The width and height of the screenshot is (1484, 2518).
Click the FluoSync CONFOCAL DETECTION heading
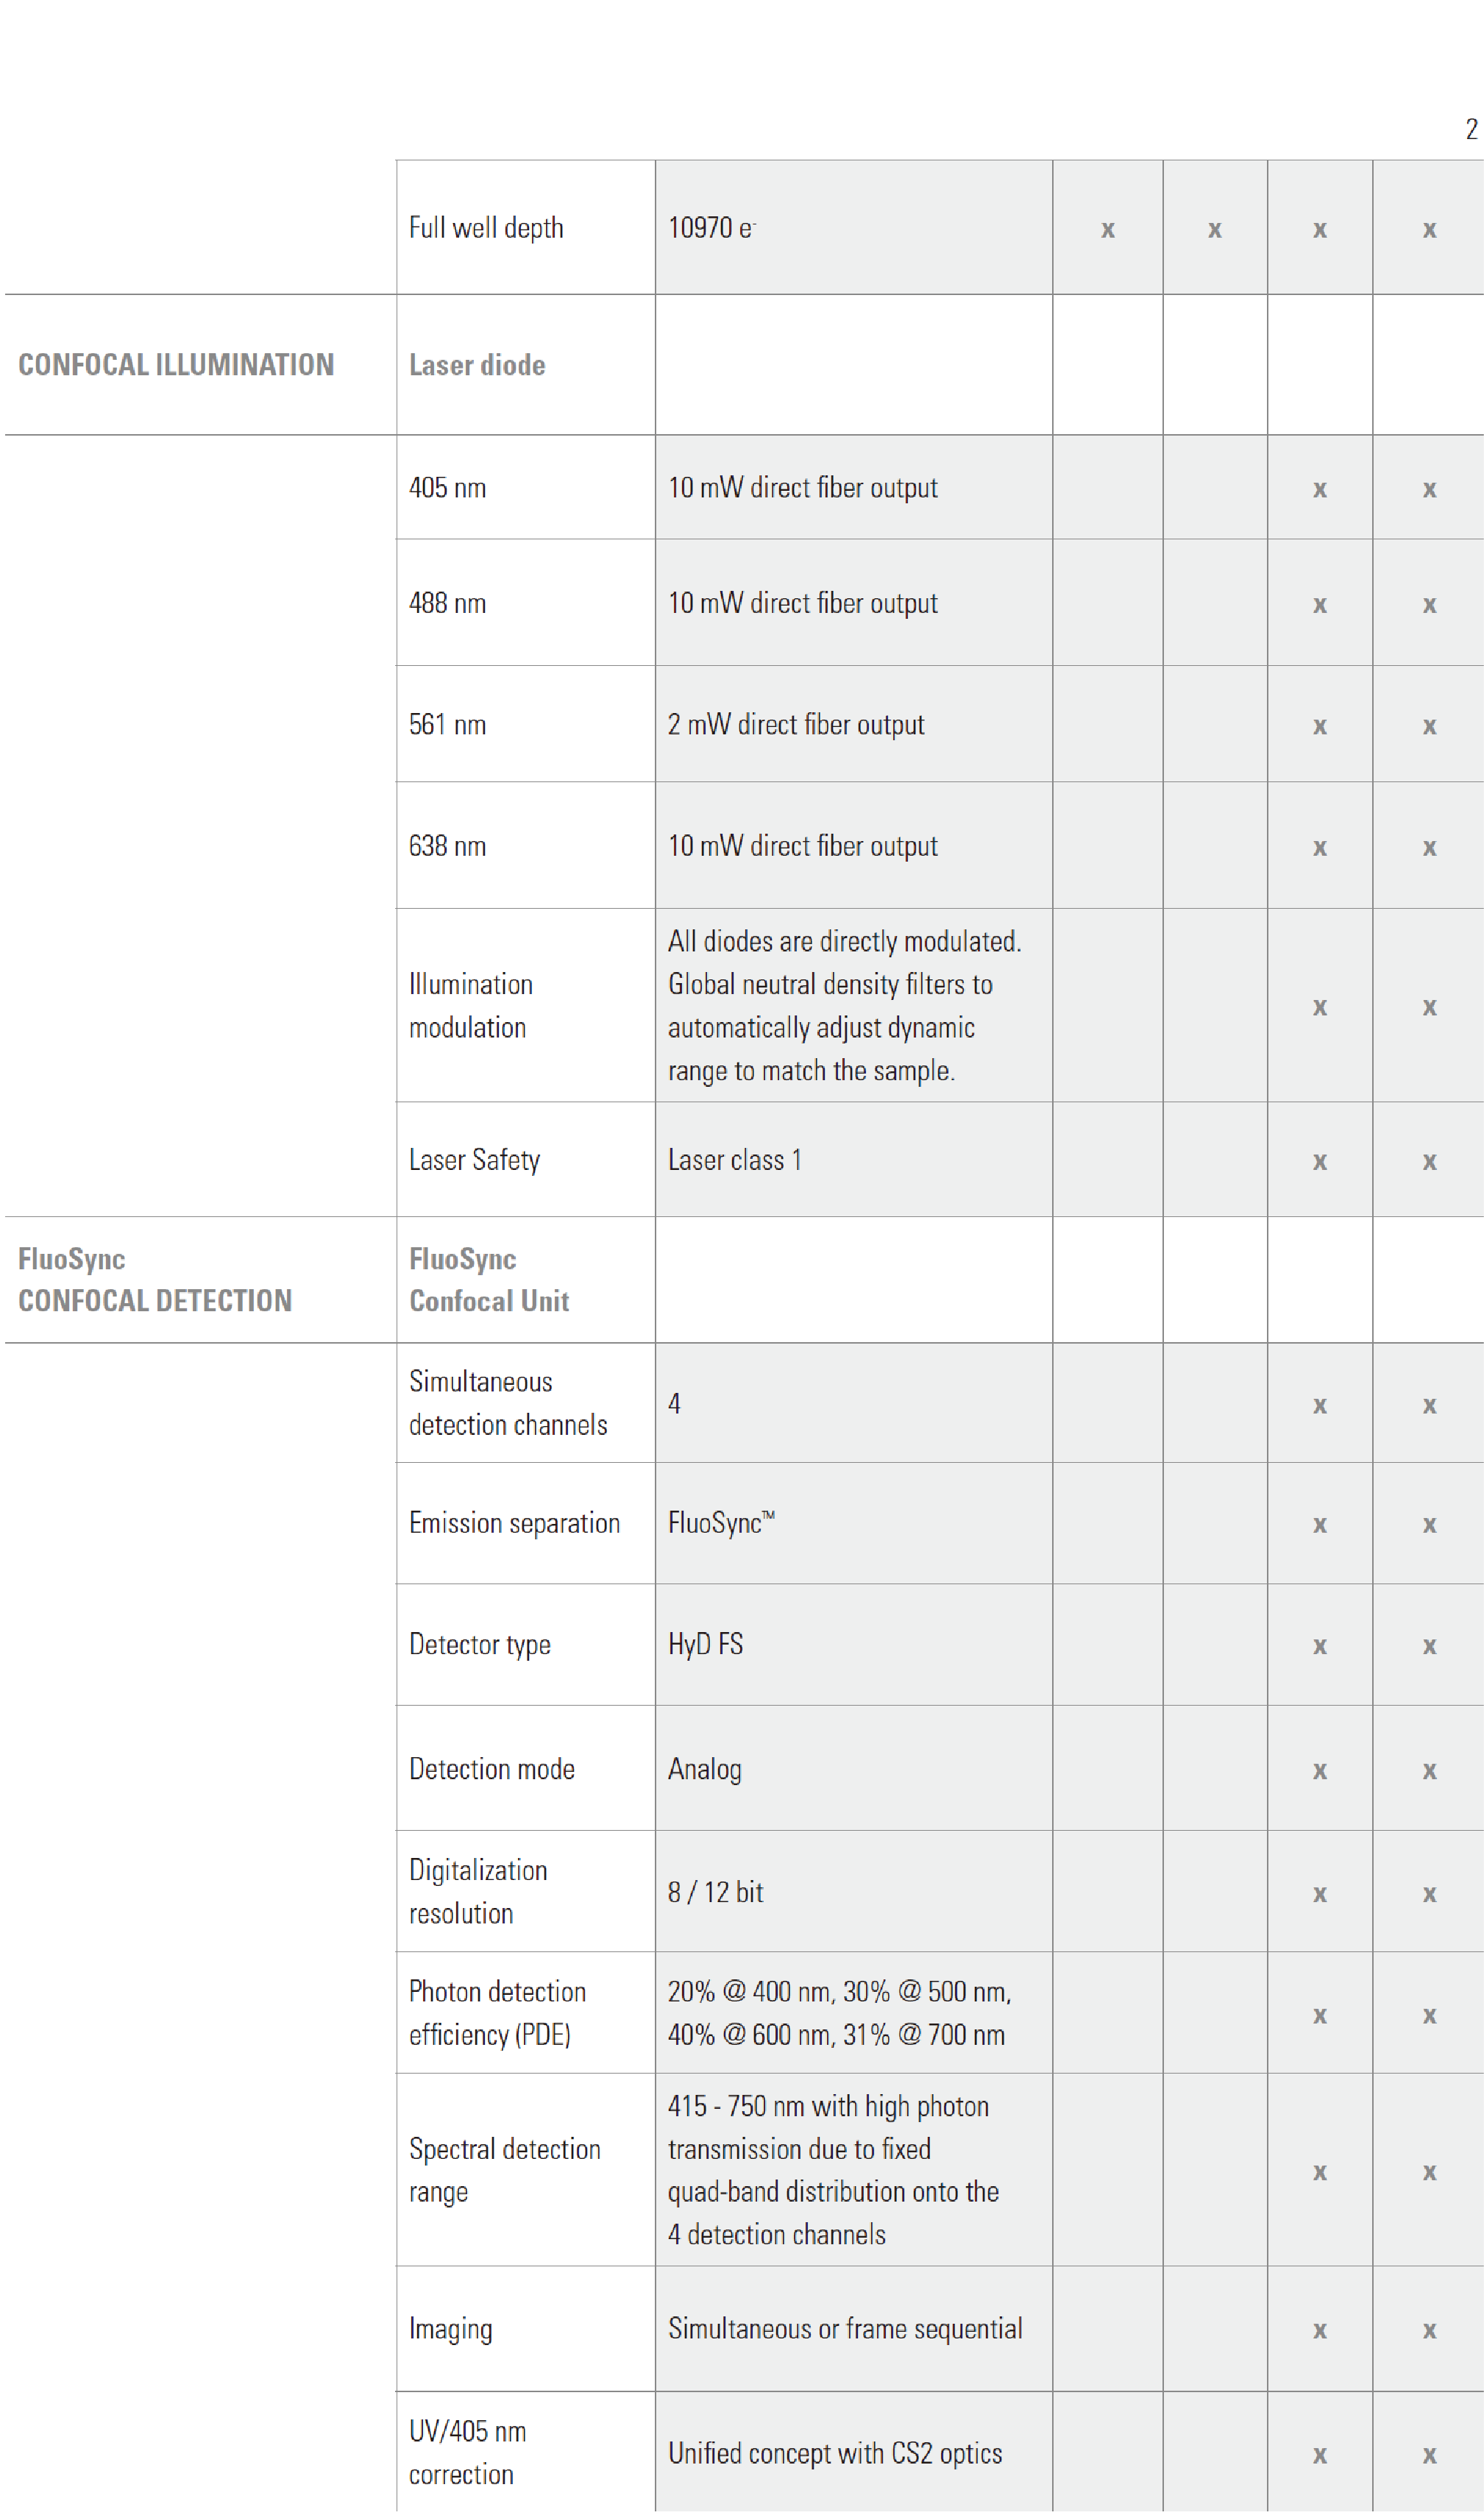pyautogui.click(x=155, y=1280)
